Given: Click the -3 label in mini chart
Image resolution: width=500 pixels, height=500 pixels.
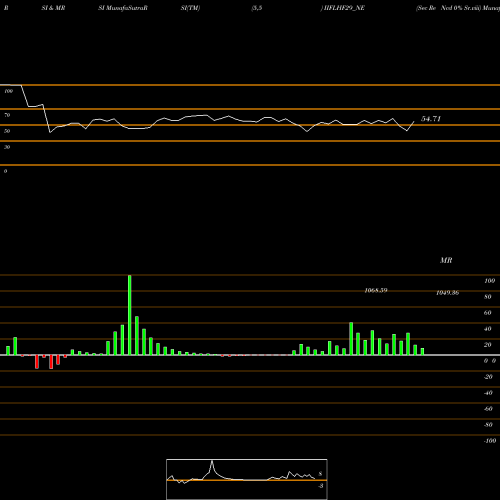Looking at the screenshot, I should (x=320, y=486).
